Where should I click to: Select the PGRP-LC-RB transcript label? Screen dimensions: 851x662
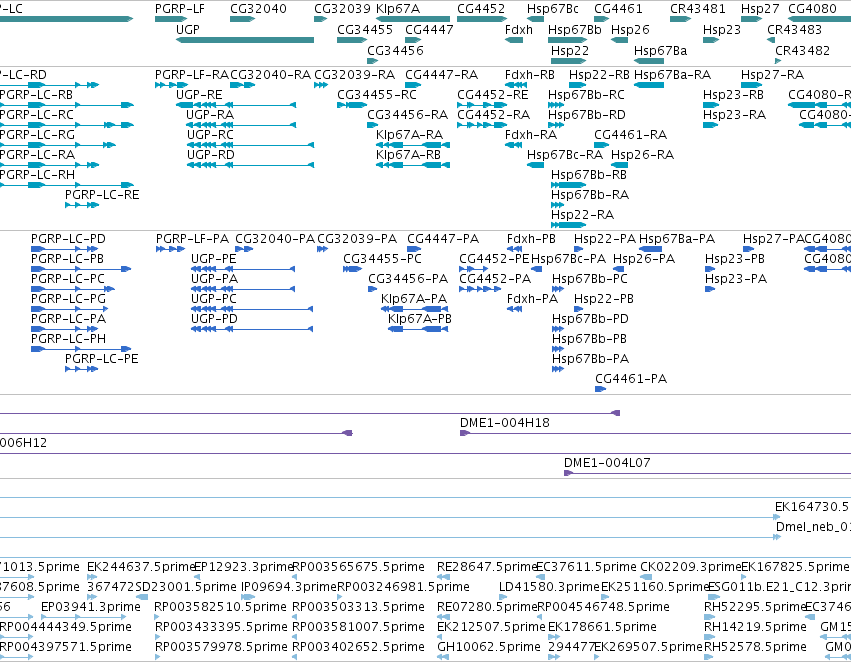click(x=36, y=94)
